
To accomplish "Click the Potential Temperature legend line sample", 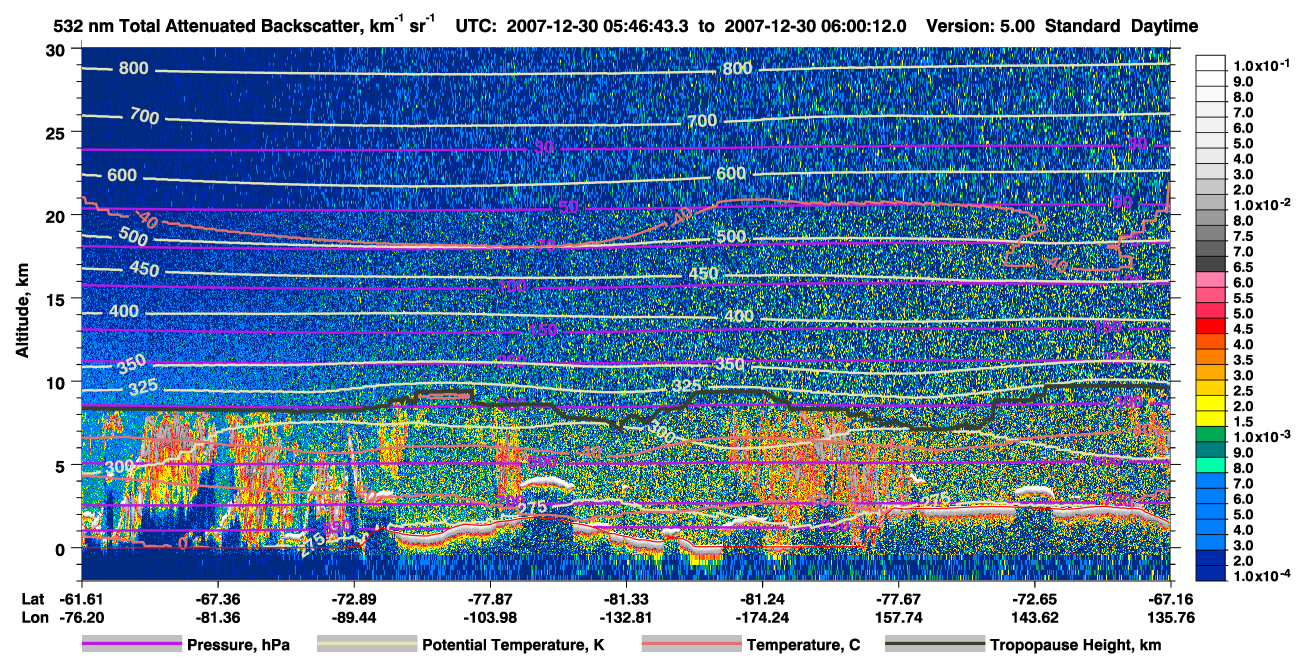I will tap(366, 645).
